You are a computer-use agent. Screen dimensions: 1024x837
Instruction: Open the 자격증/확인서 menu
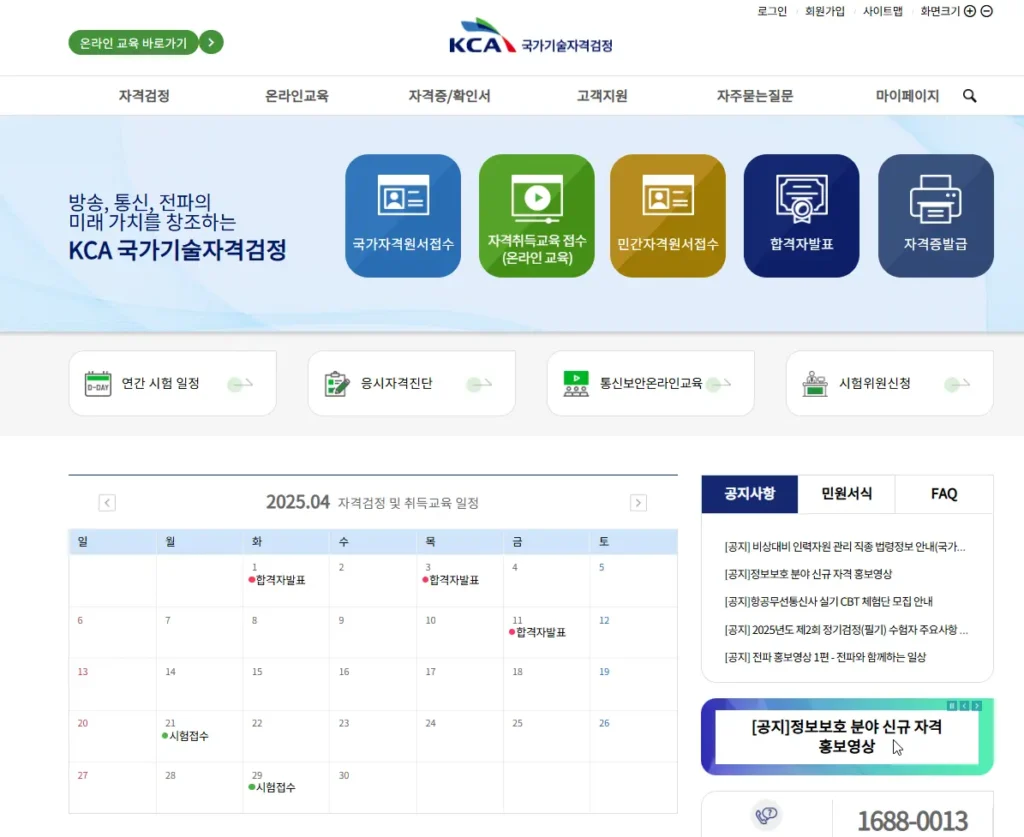[x=449, y=96]
